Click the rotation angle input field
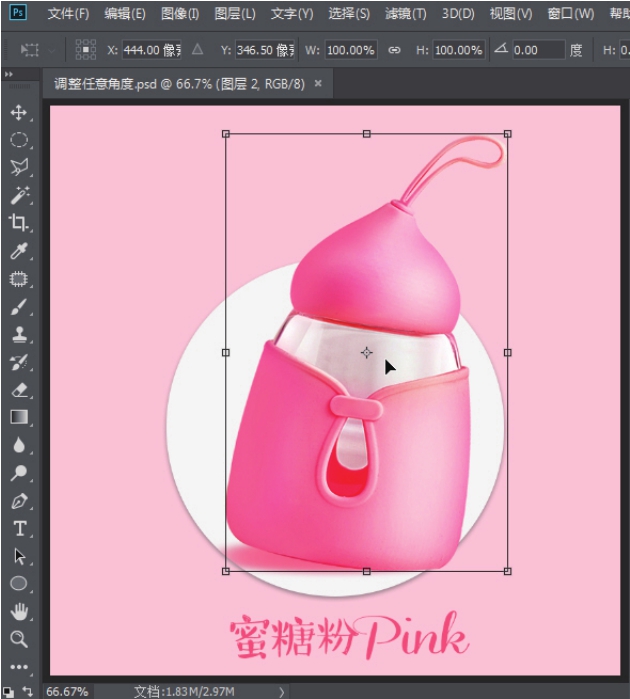The width and height of the screenshot is (630, 699). pyautogui.click(x=538, y=50)
